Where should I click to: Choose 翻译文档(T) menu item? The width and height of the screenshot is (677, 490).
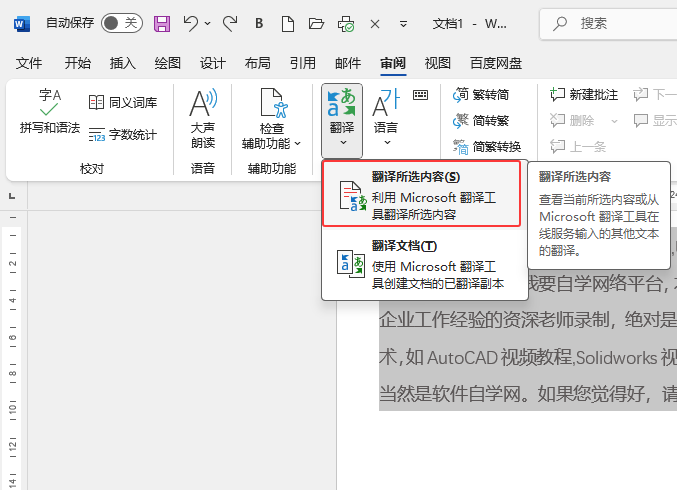[425, 264]
